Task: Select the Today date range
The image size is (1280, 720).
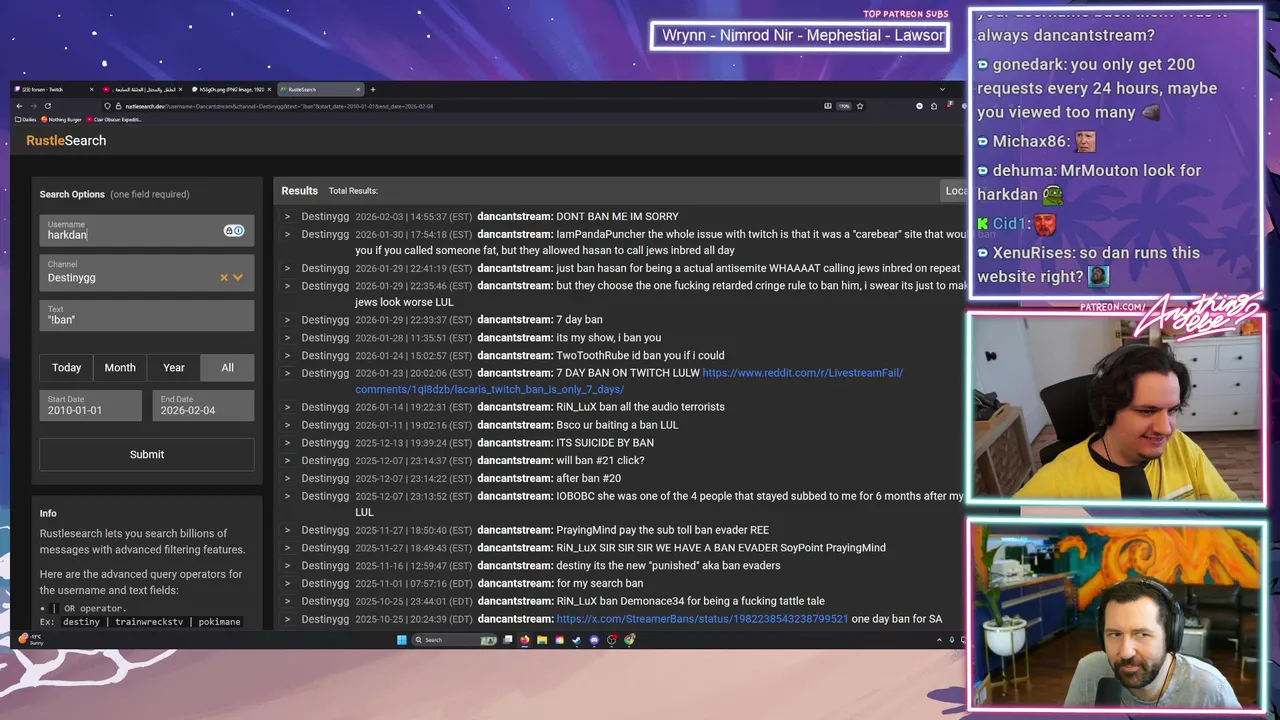Action: pyautogui.click(x=67, y=368)
